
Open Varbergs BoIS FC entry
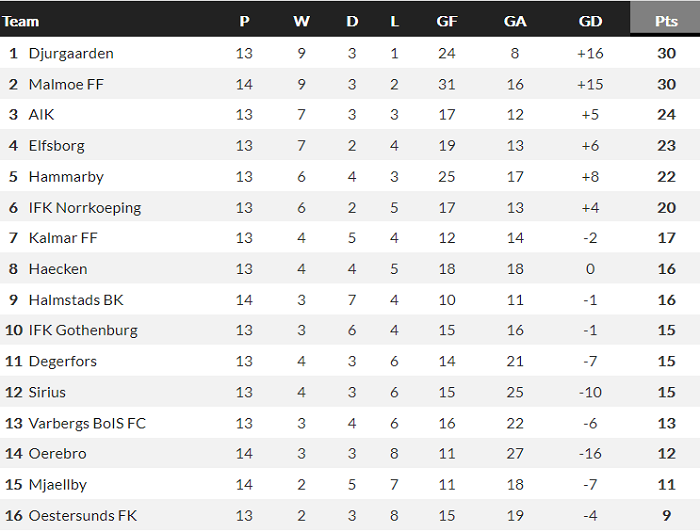pos(87,423)
